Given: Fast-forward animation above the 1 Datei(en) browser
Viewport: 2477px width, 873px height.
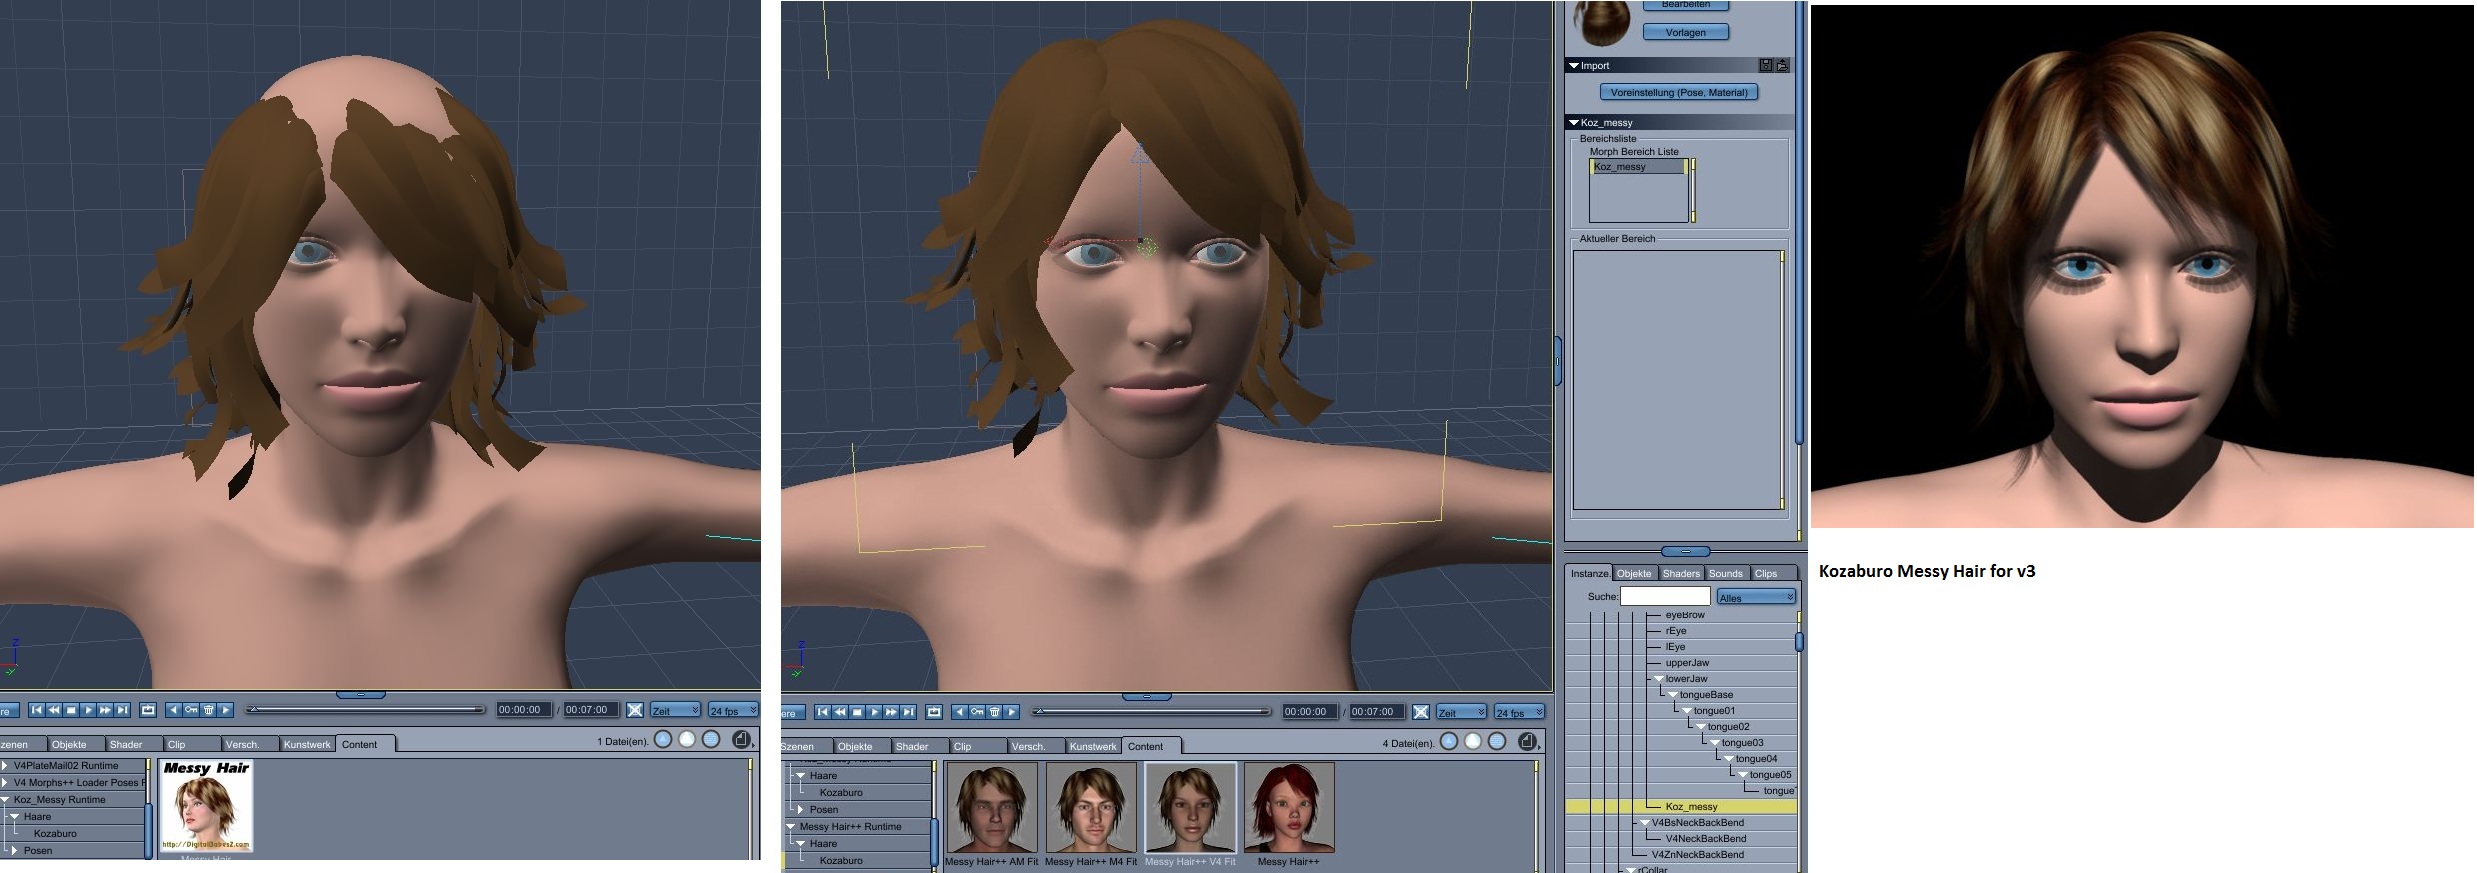Looking at the screenshot, I should (x=105, y=710).
